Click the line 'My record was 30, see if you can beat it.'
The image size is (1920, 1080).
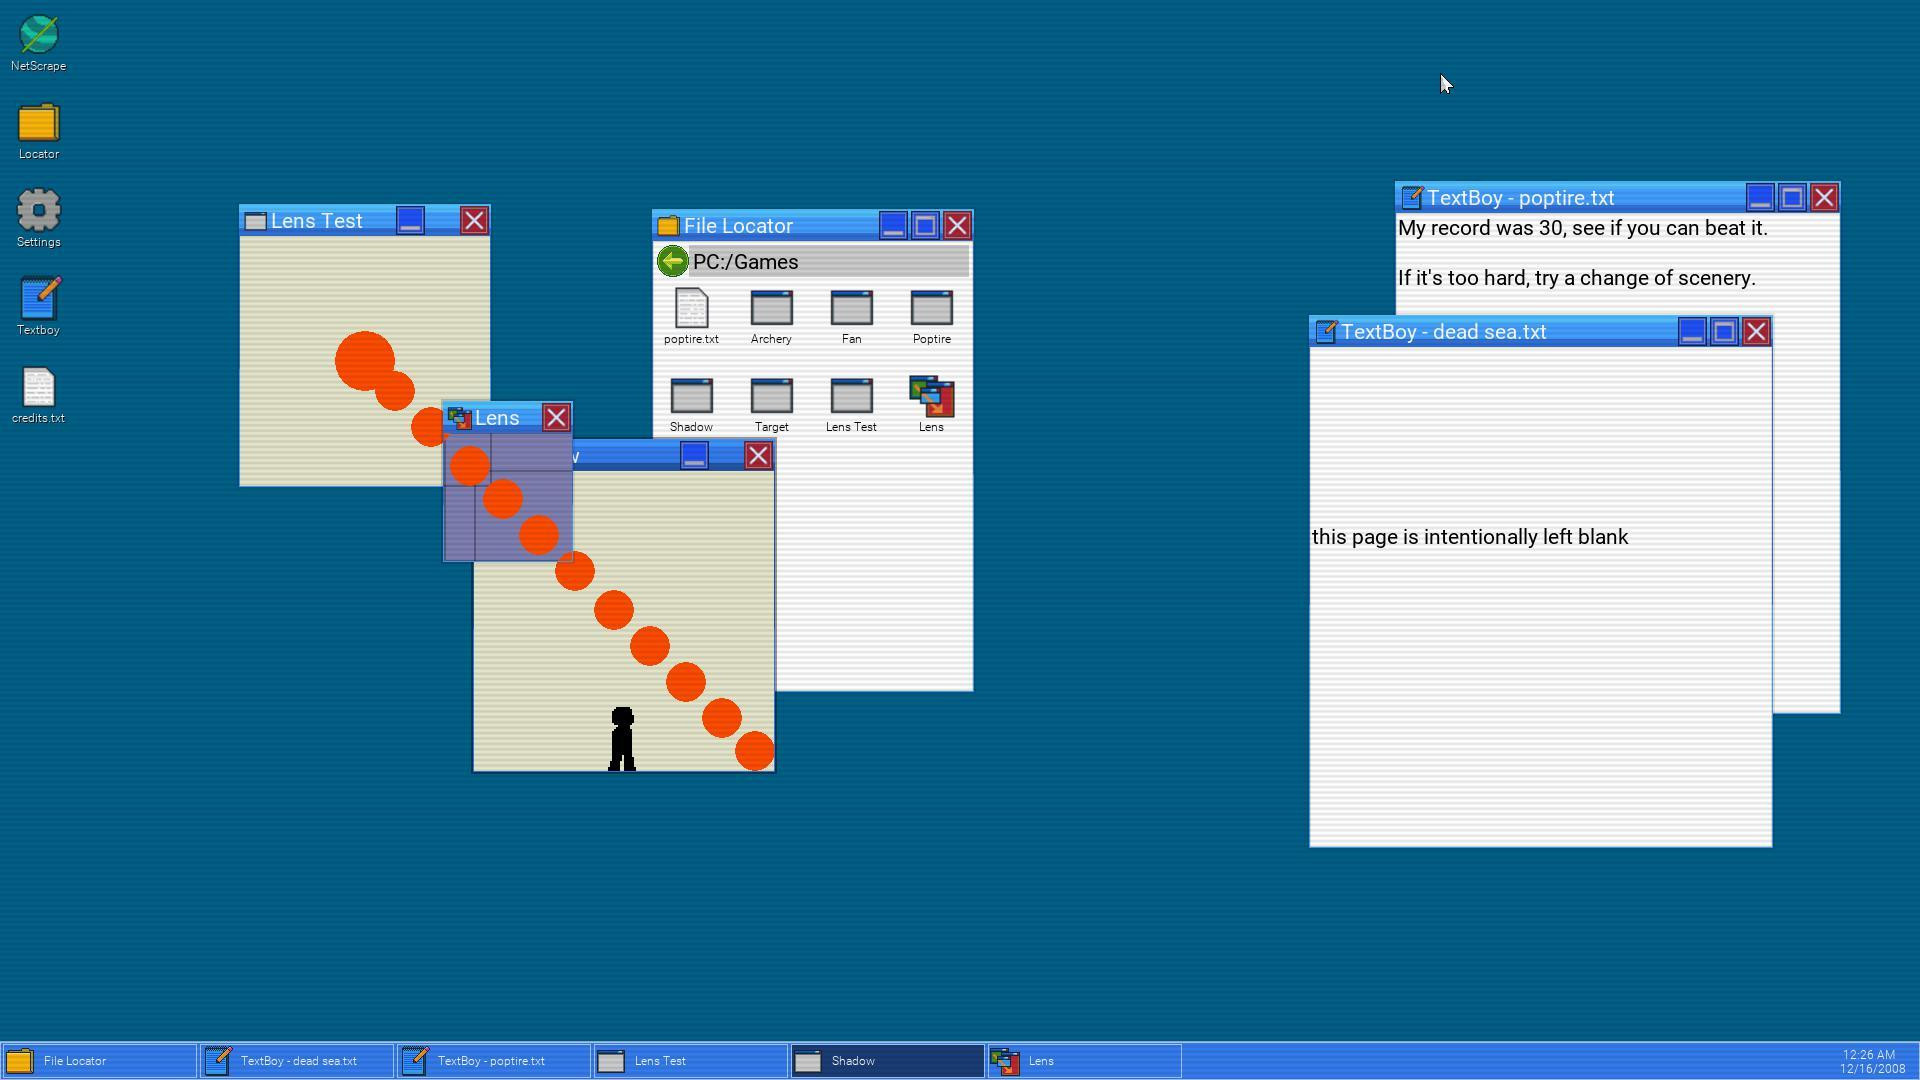tap(1583, 229)
